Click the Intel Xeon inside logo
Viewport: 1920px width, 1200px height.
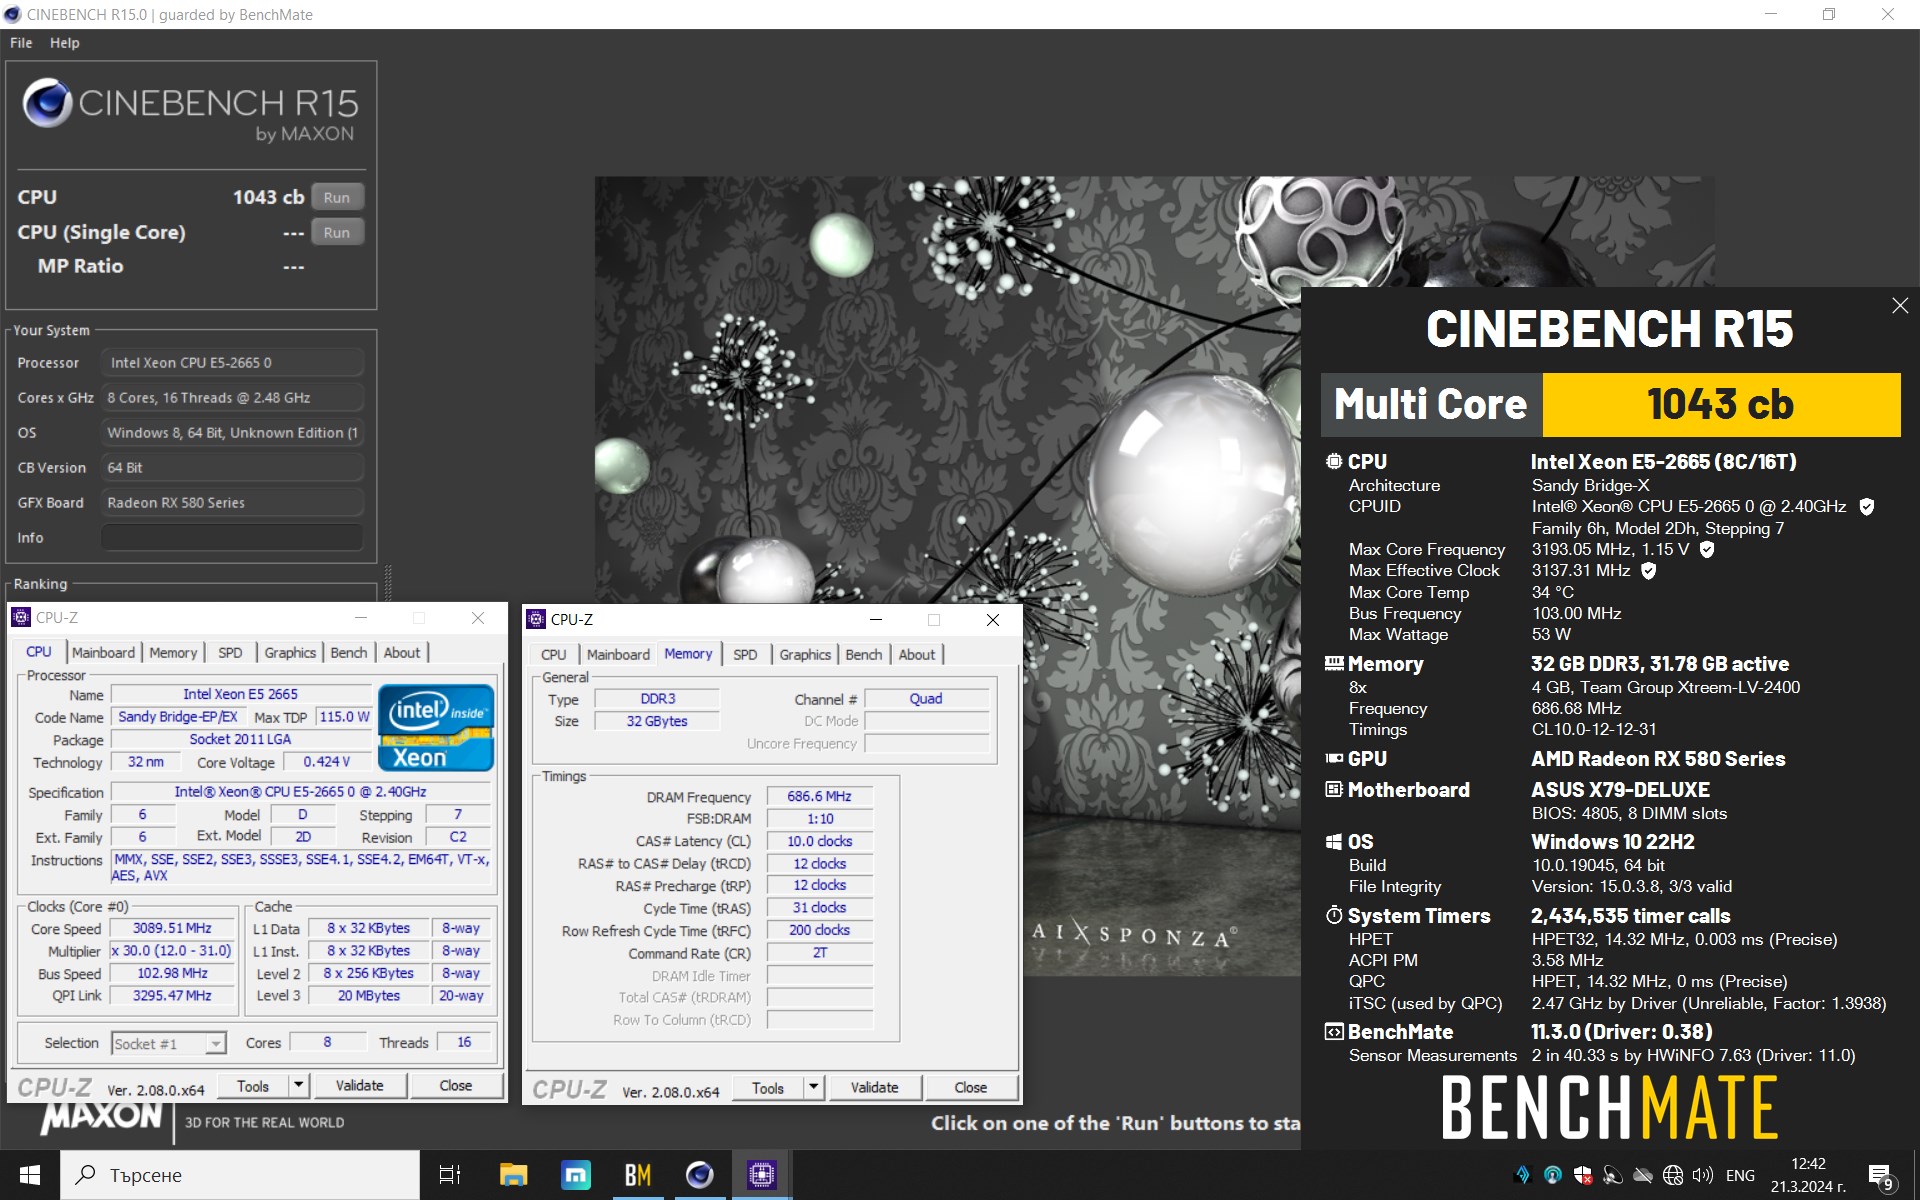click(x=436, y=728)
